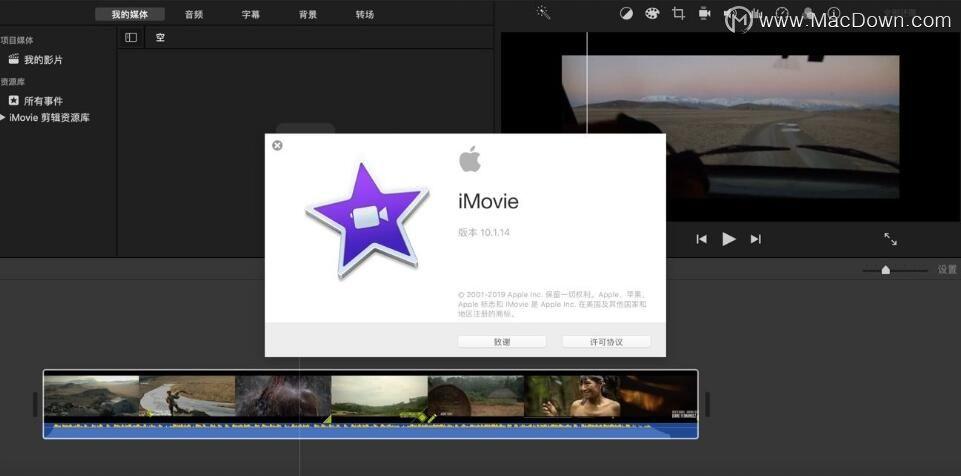Screen dimensions: 961x476
Task: Open the color correction palette tool
Action: tap(651, 13)
